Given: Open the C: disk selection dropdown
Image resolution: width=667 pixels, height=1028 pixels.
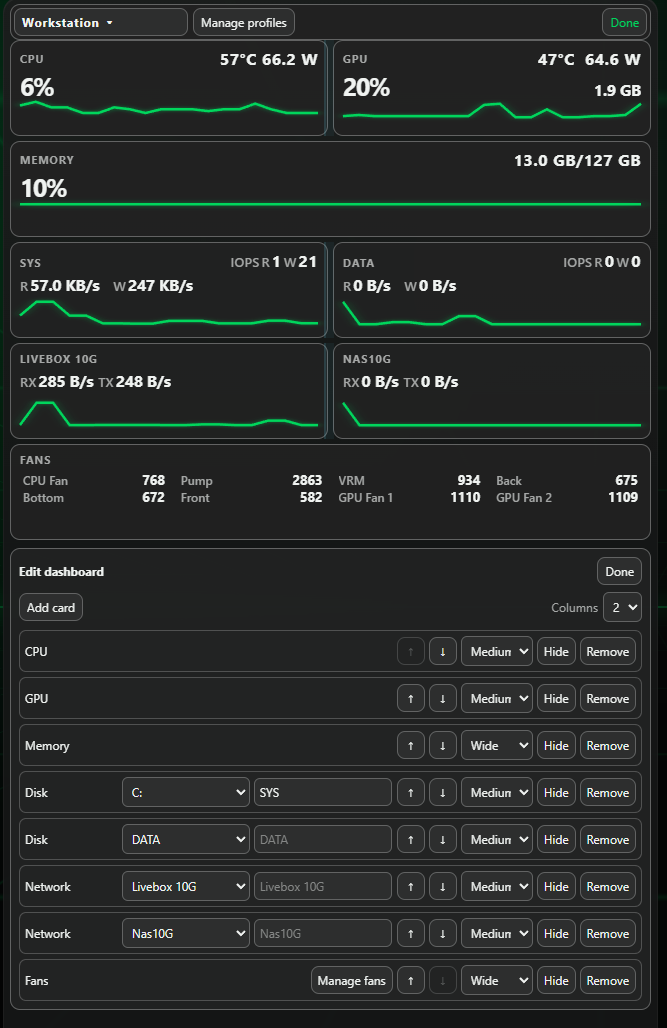Looking at the screenshot, I should point(186,793).
